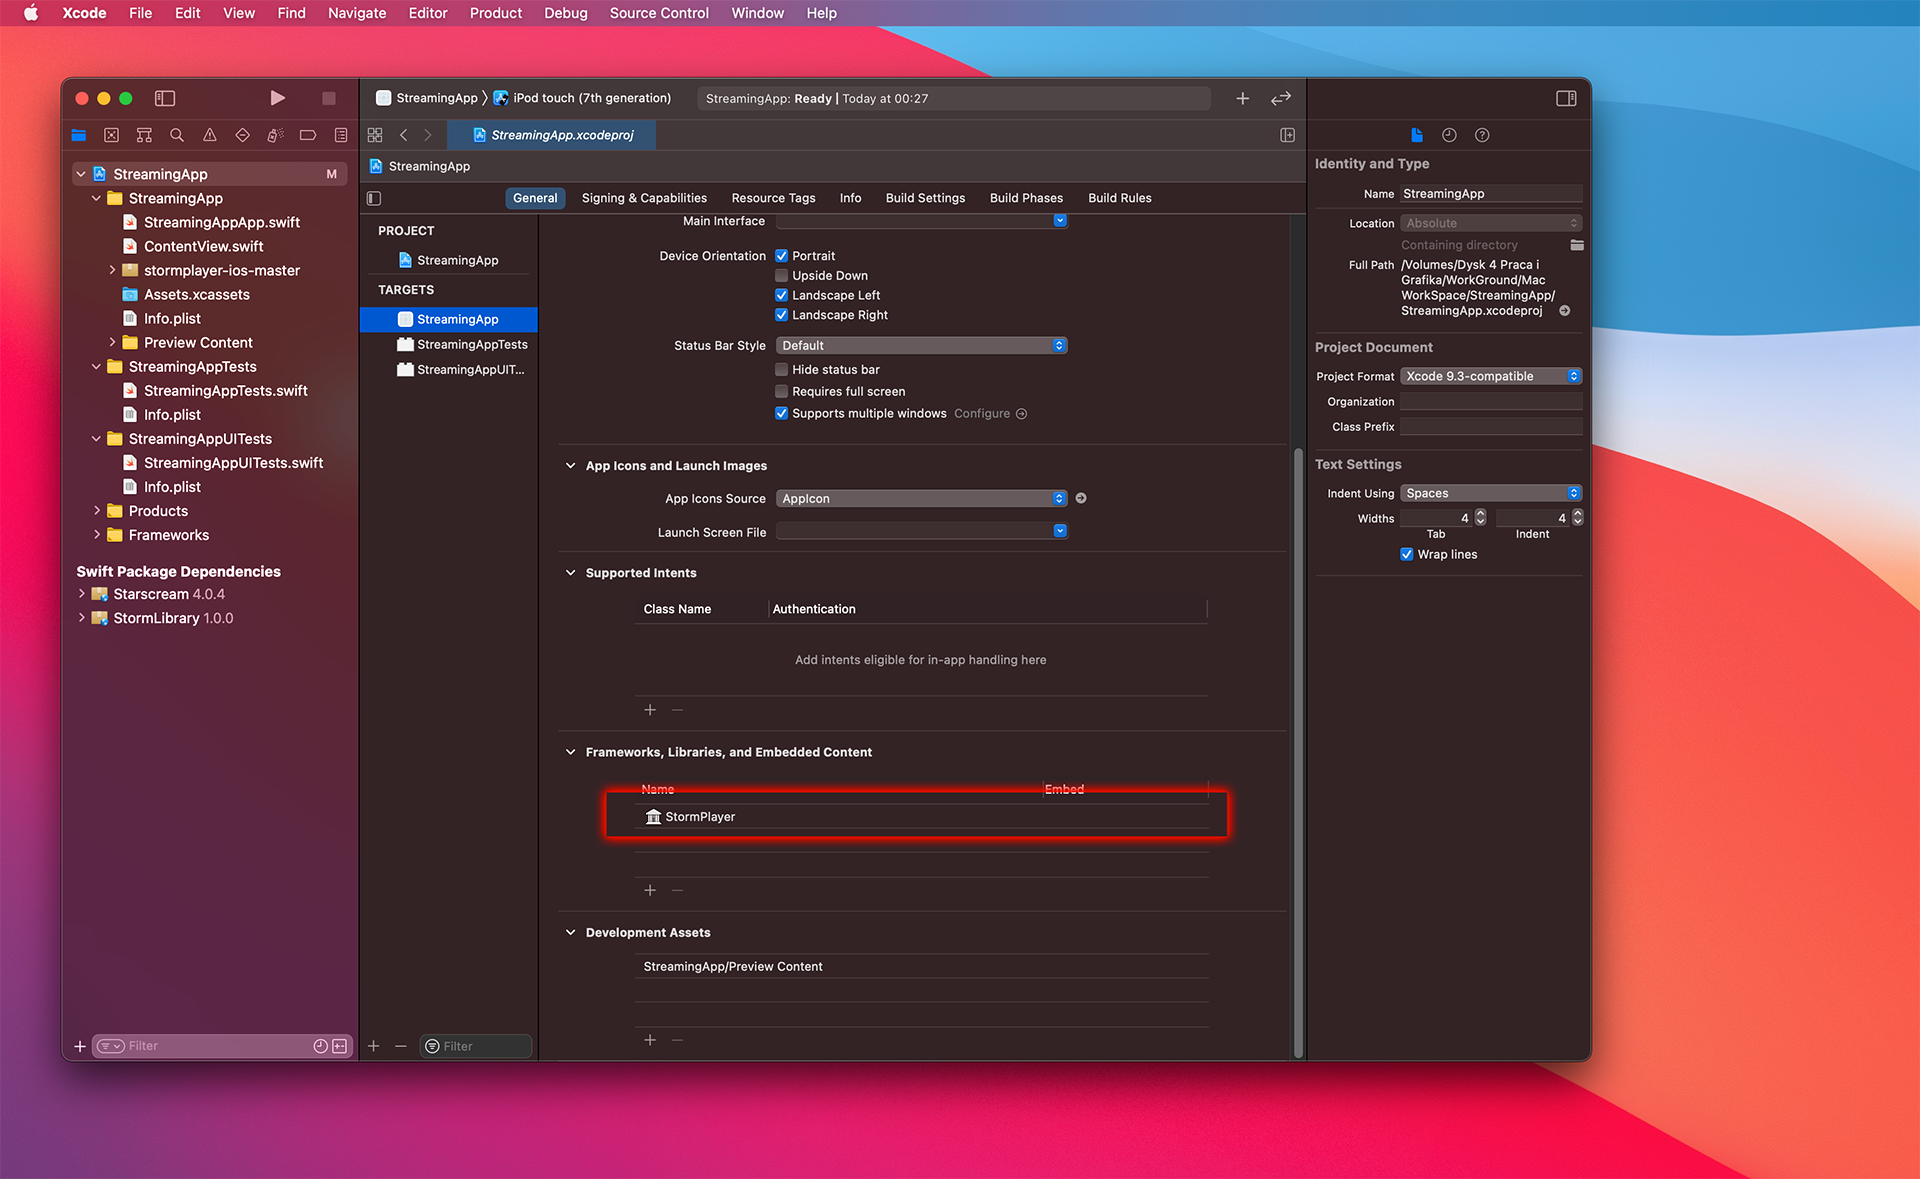Image resolution: width=1920 pixels, height=1179 pixels.
Task: Toggle the inspector panel icon
Action: point(1566,98)
